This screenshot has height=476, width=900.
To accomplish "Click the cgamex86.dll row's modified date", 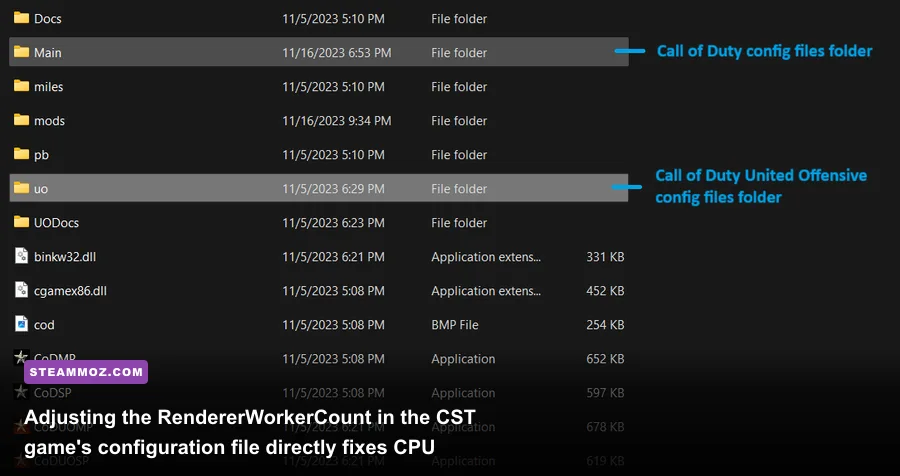I will click(333, 291).
